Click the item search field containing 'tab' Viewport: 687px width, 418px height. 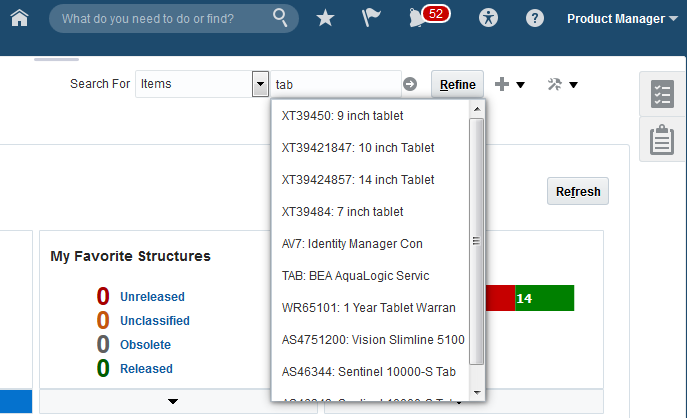pos(336,84)
